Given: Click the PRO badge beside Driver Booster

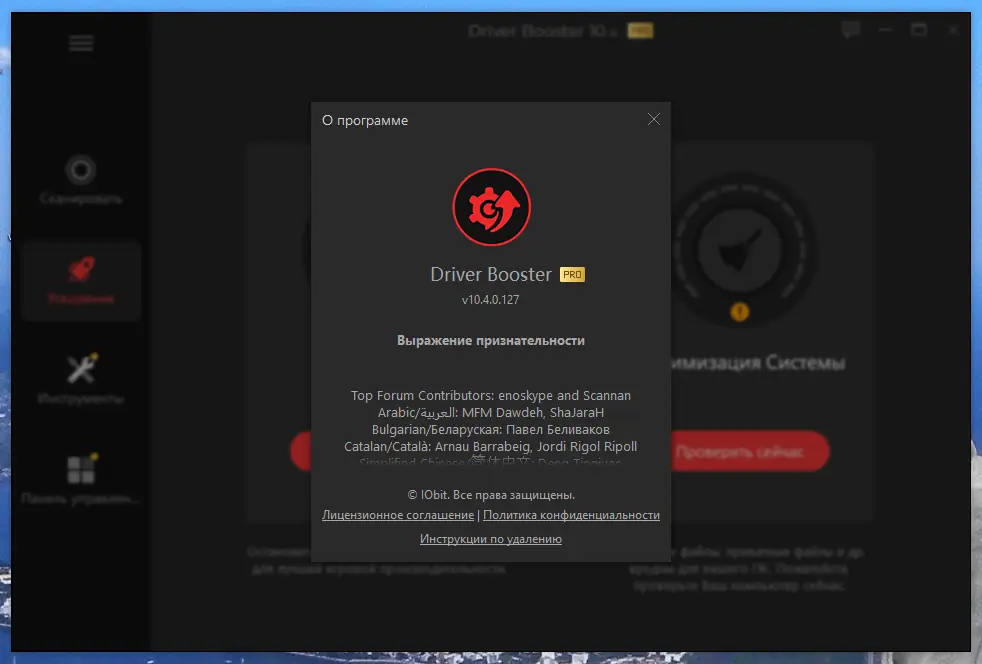Looking at the screenshot, I should point(572,274).
